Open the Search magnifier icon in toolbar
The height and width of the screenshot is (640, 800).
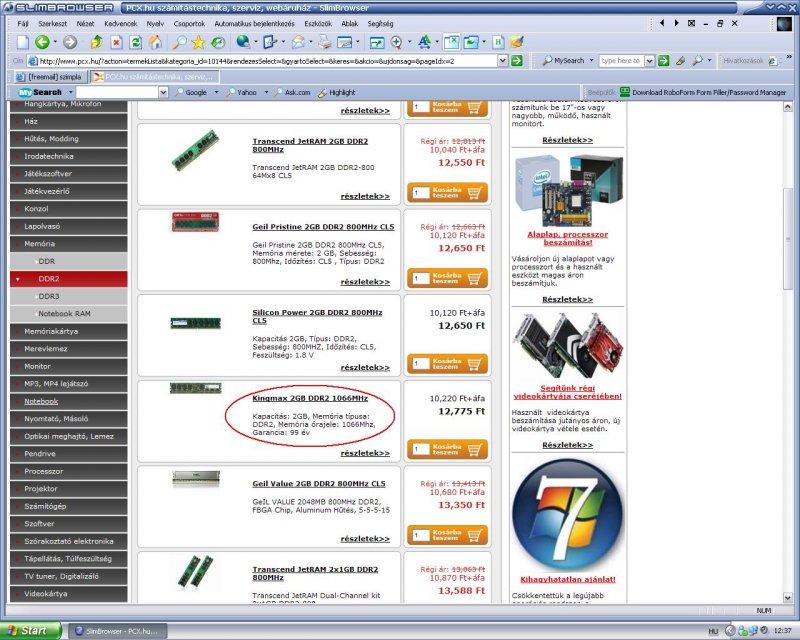[179, 42]
